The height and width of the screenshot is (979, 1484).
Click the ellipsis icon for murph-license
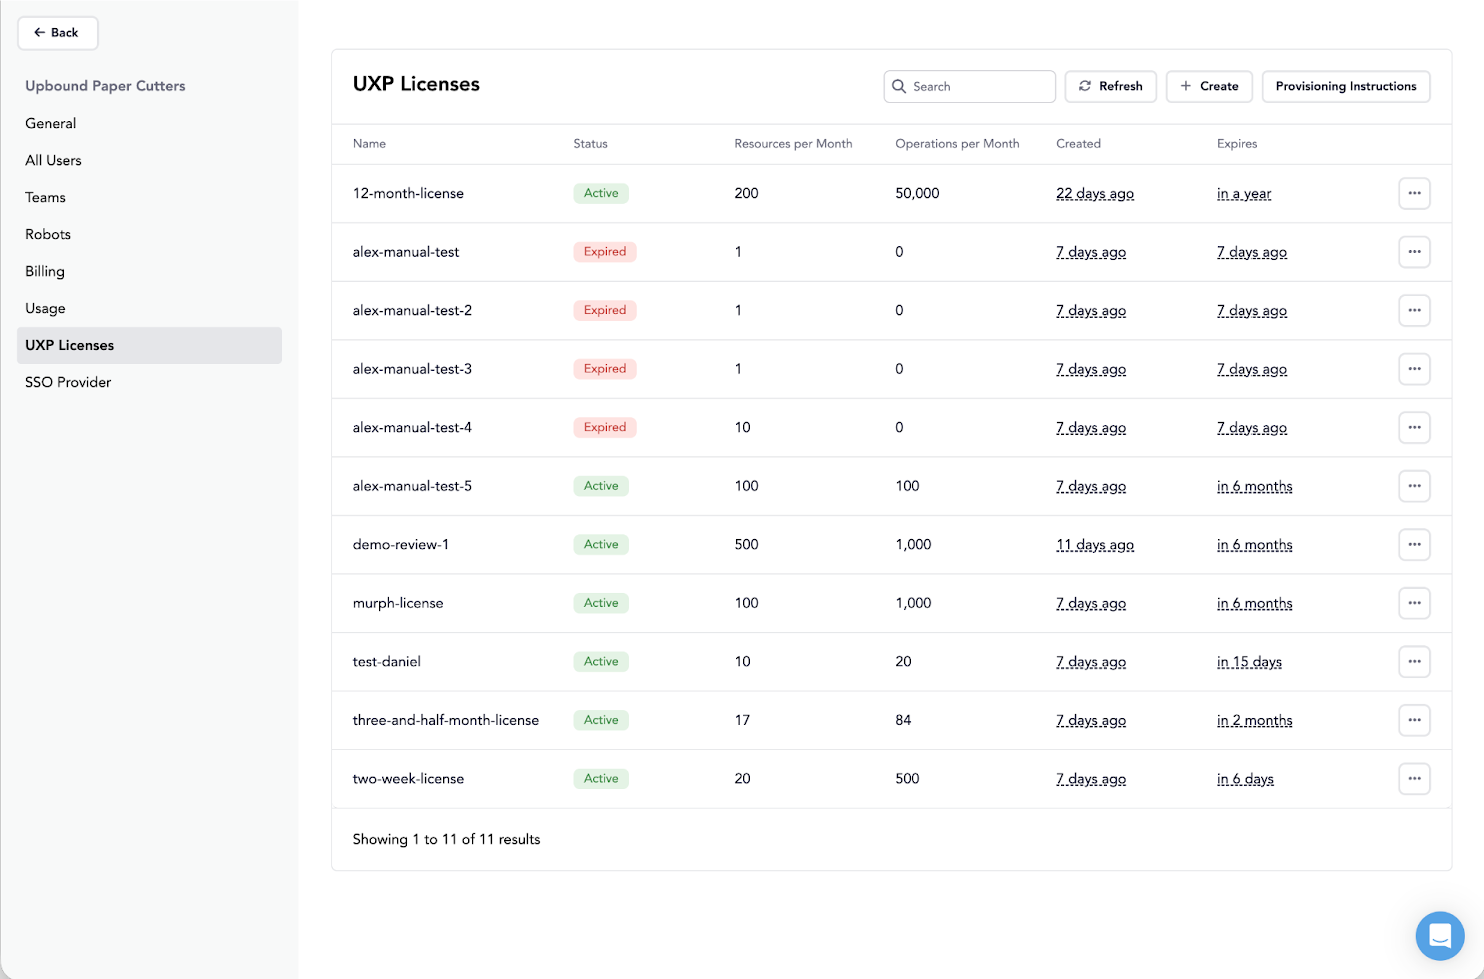point(1414,603)
